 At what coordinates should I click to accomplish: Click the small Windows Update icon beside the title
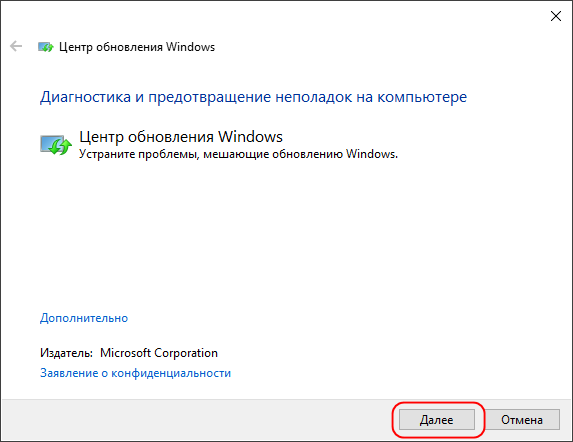click(46, 47)
